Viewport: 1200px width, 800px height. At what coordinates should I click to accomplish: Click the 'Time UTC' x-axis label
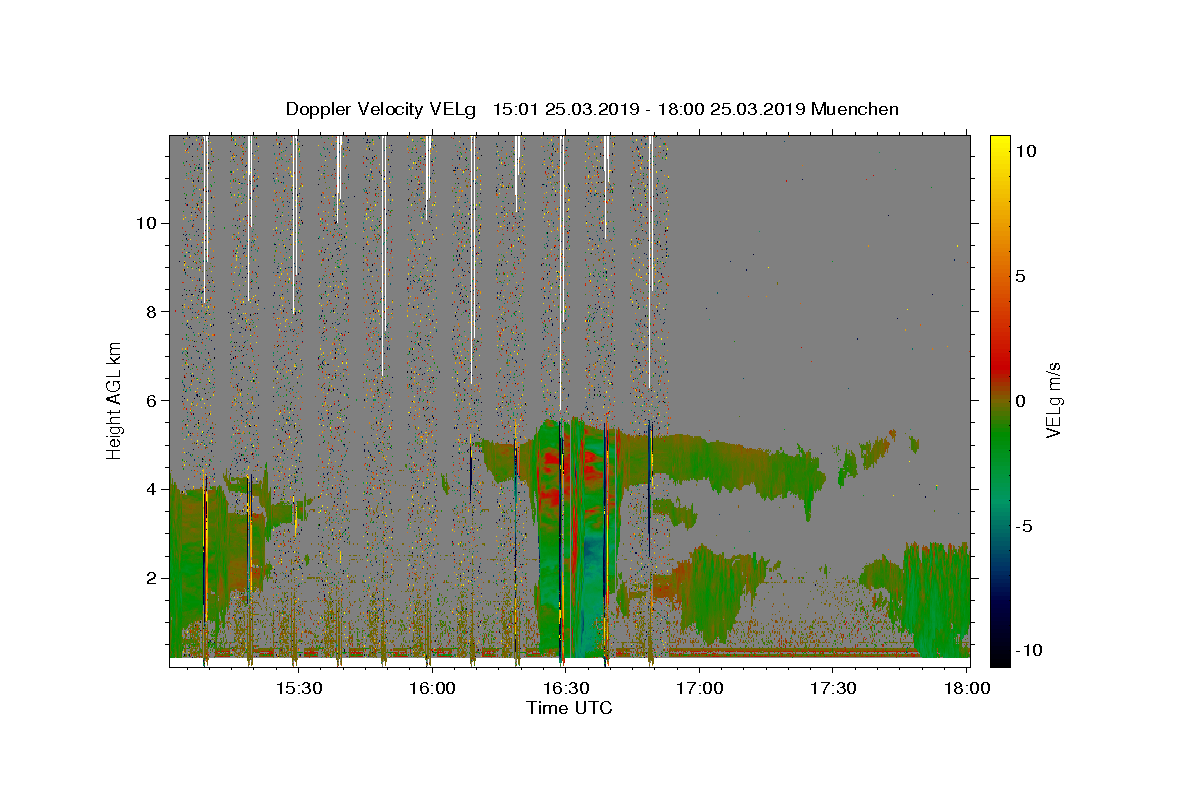[569, 708]
